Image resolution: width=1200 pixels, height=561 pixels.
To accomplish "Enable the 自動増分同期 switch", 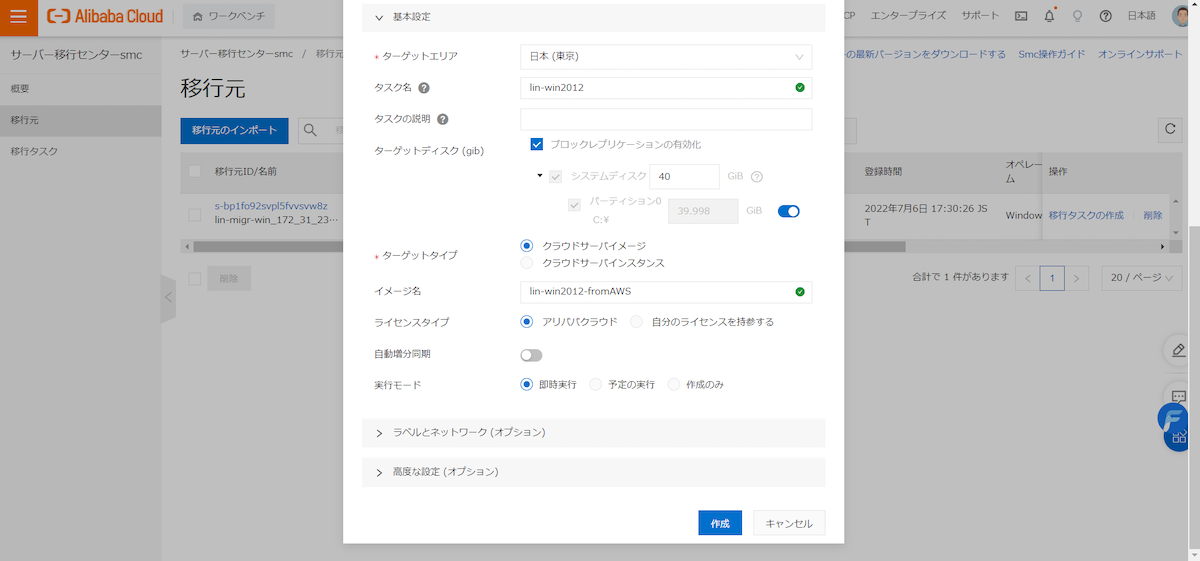I will [x=531, y=355].
